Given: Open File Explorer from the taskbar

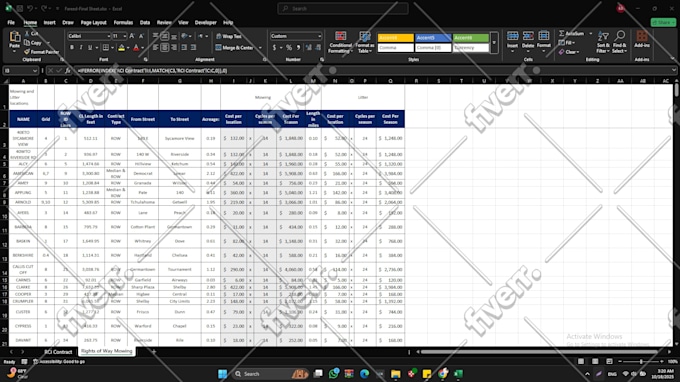Looking at the screenshot, I should pos(396,374).
